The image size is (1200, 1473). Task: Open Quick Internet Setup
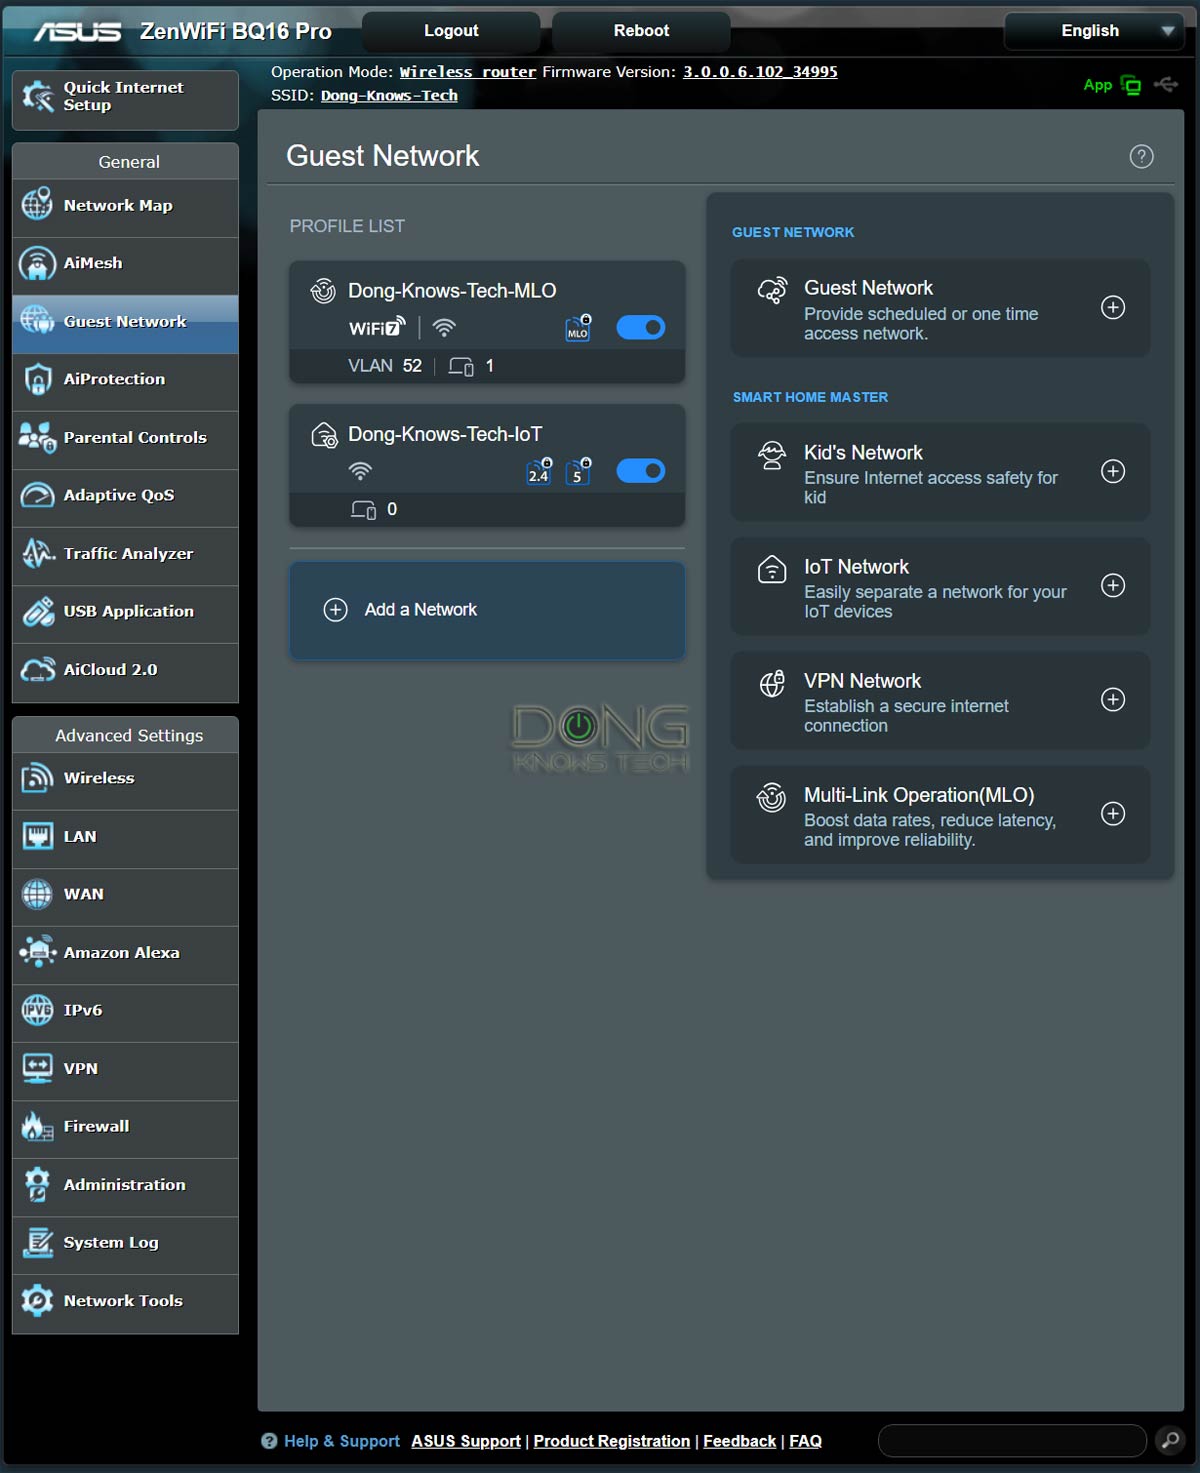125,99
